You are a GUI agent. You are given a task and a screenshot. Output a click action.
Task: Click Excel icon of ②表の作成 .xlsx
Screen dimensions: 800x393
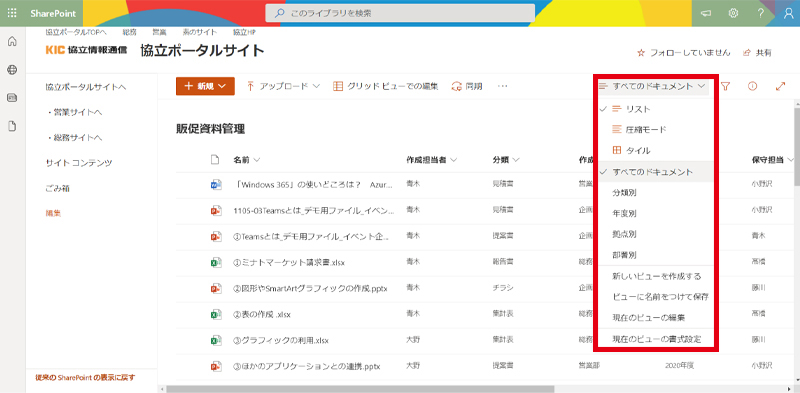click(x=216, y=314)
